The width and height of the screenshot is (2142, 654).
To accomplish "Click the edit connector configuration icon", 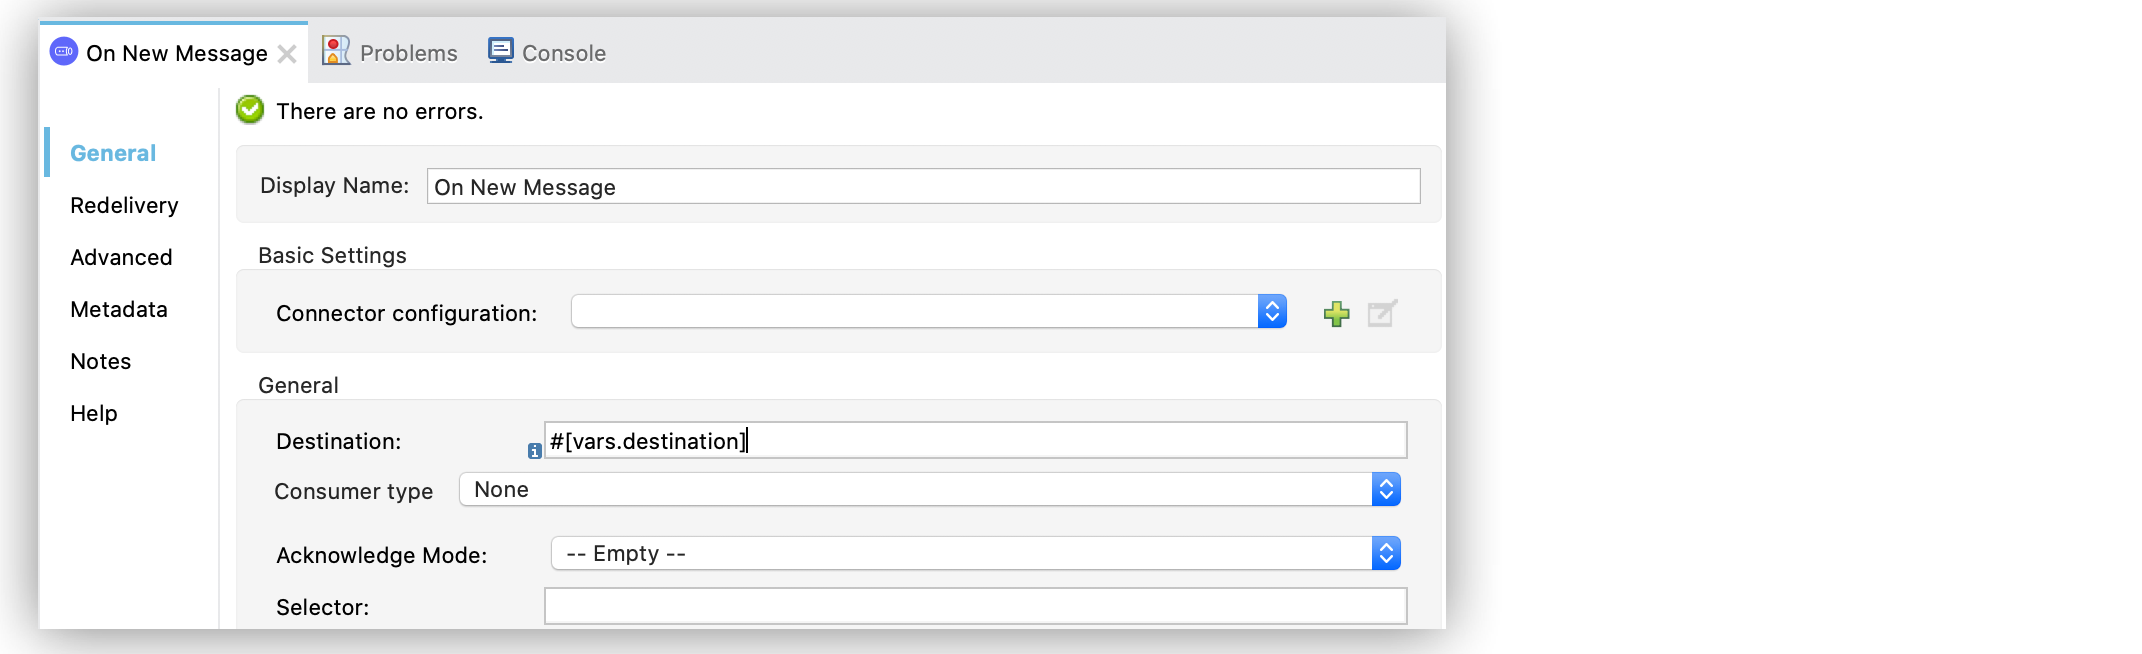I will pos(1382,314).
